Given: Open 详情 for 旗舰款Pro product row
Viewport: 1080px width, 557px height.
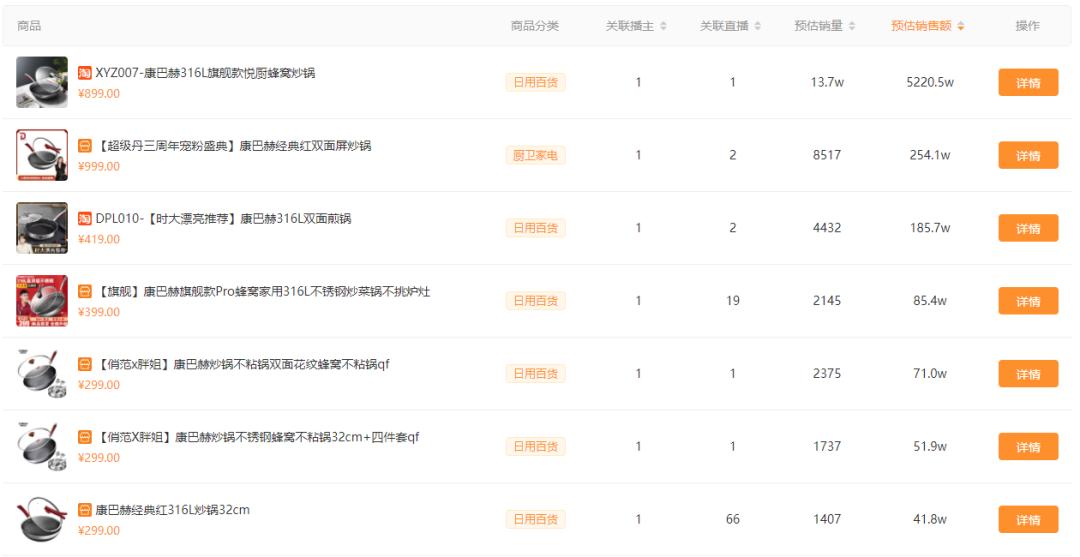Looking at the screenshot, I should click(1028, 302).
